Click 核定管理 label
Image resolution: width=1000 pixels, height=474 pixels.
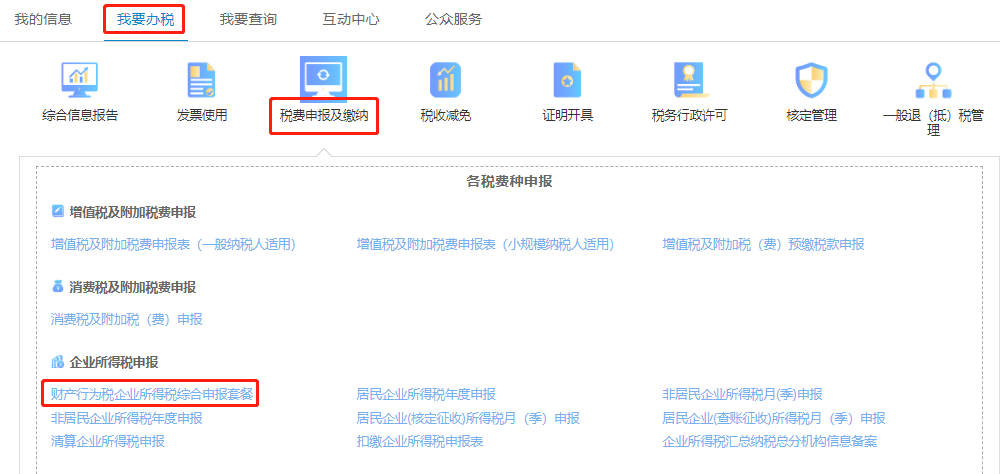point(811,115)
